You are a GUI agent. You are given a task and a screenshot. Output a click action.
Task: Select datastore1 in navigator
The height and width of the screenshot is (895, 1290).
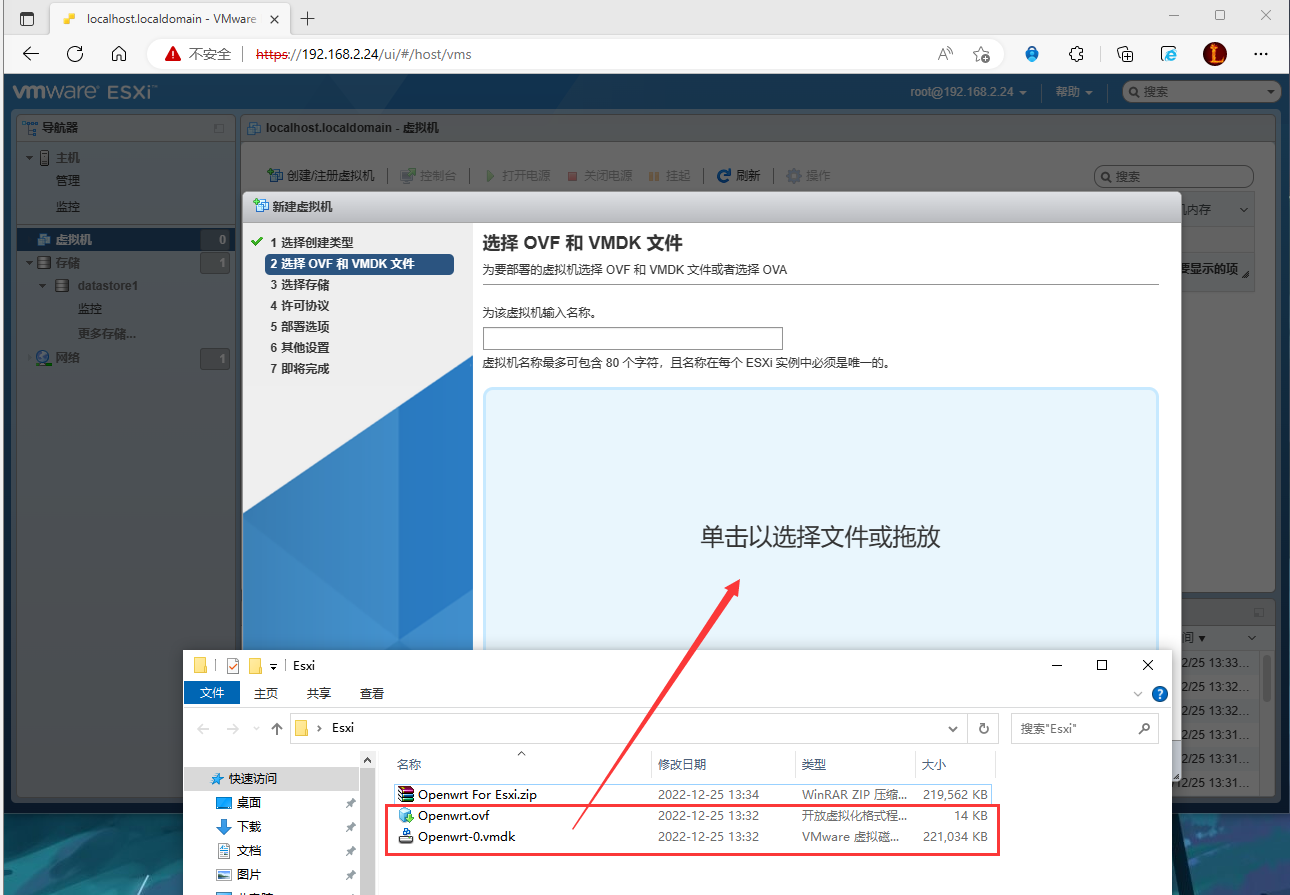pyautogui.click(x=107, y=286)
